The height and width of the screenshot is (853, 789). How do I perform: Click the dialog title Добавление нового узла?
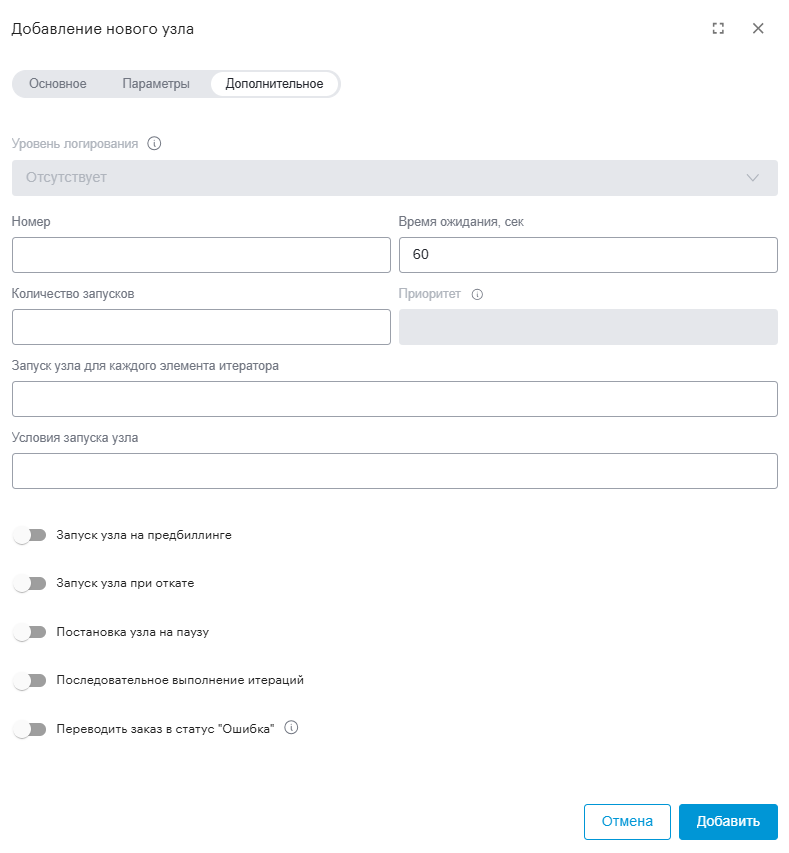coord(103,29)
